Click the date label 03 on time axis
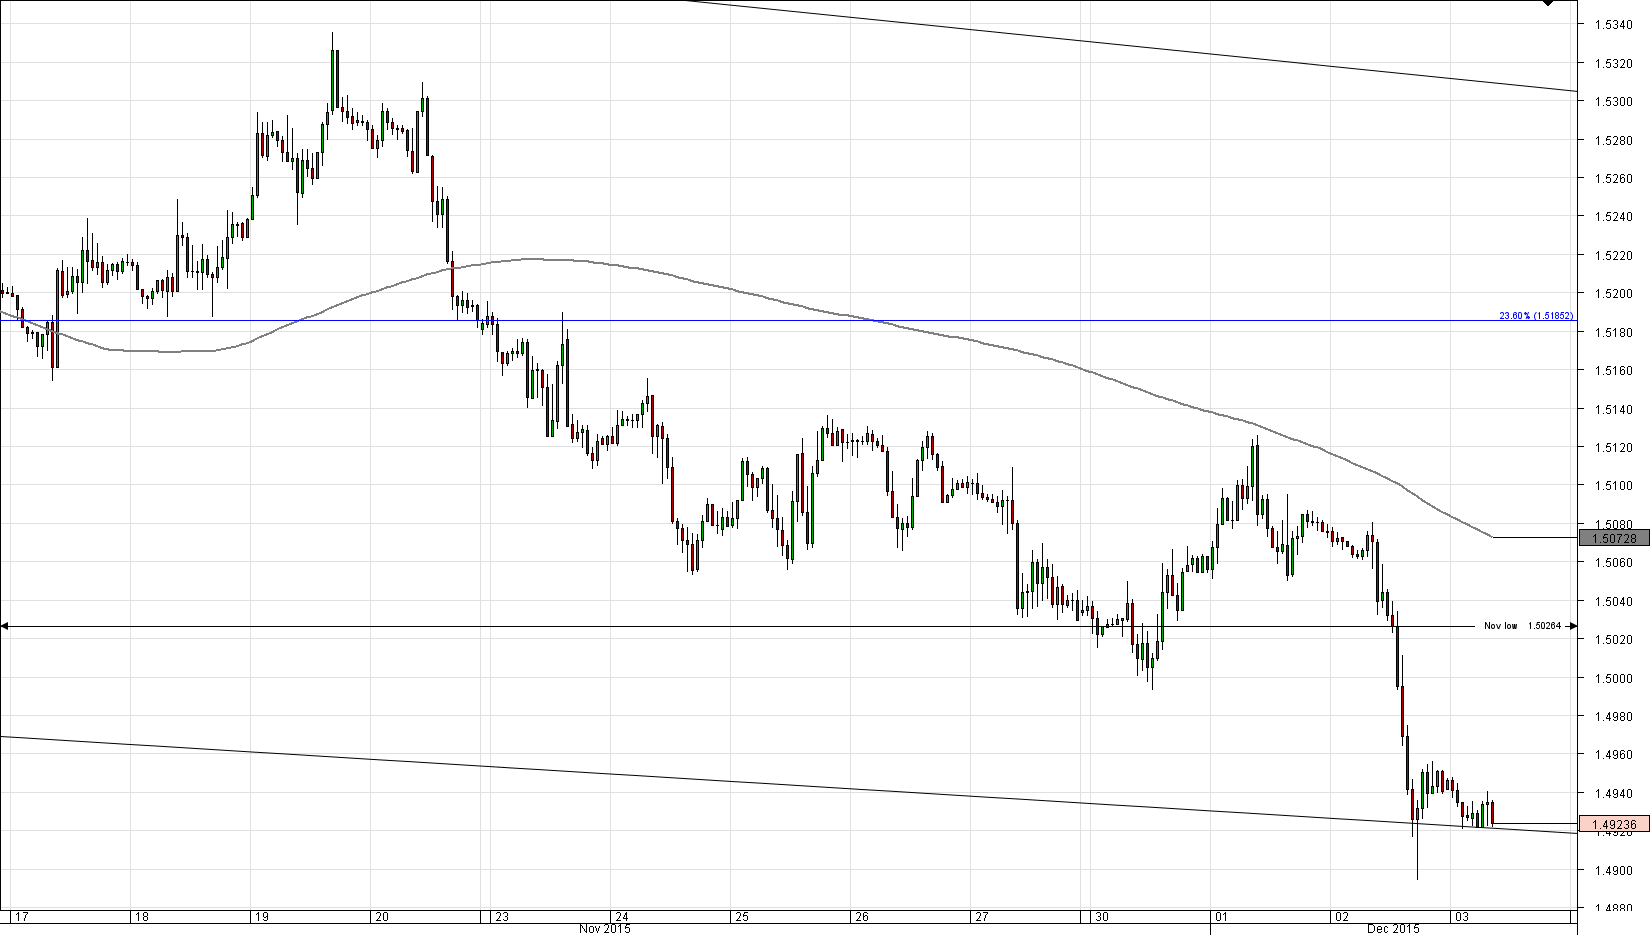1651x935 pixels. click(x=1461, y=916)
